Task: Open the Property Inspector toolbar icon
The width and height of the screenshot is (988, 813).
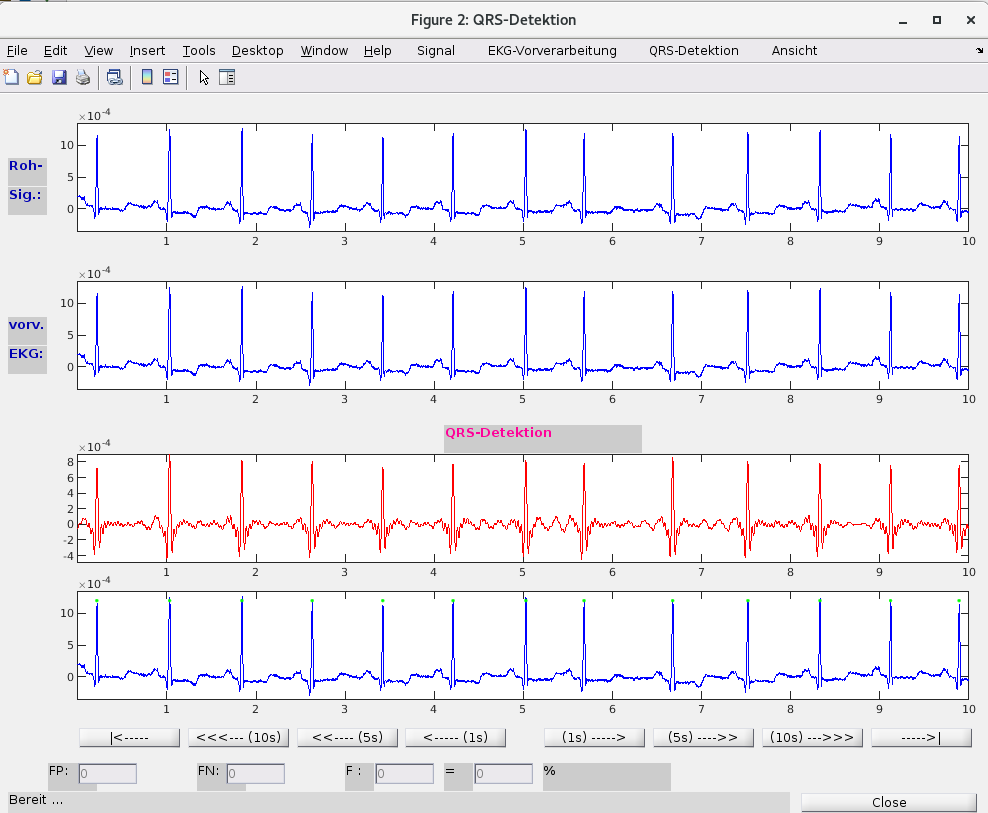Action: coord(227,77)
